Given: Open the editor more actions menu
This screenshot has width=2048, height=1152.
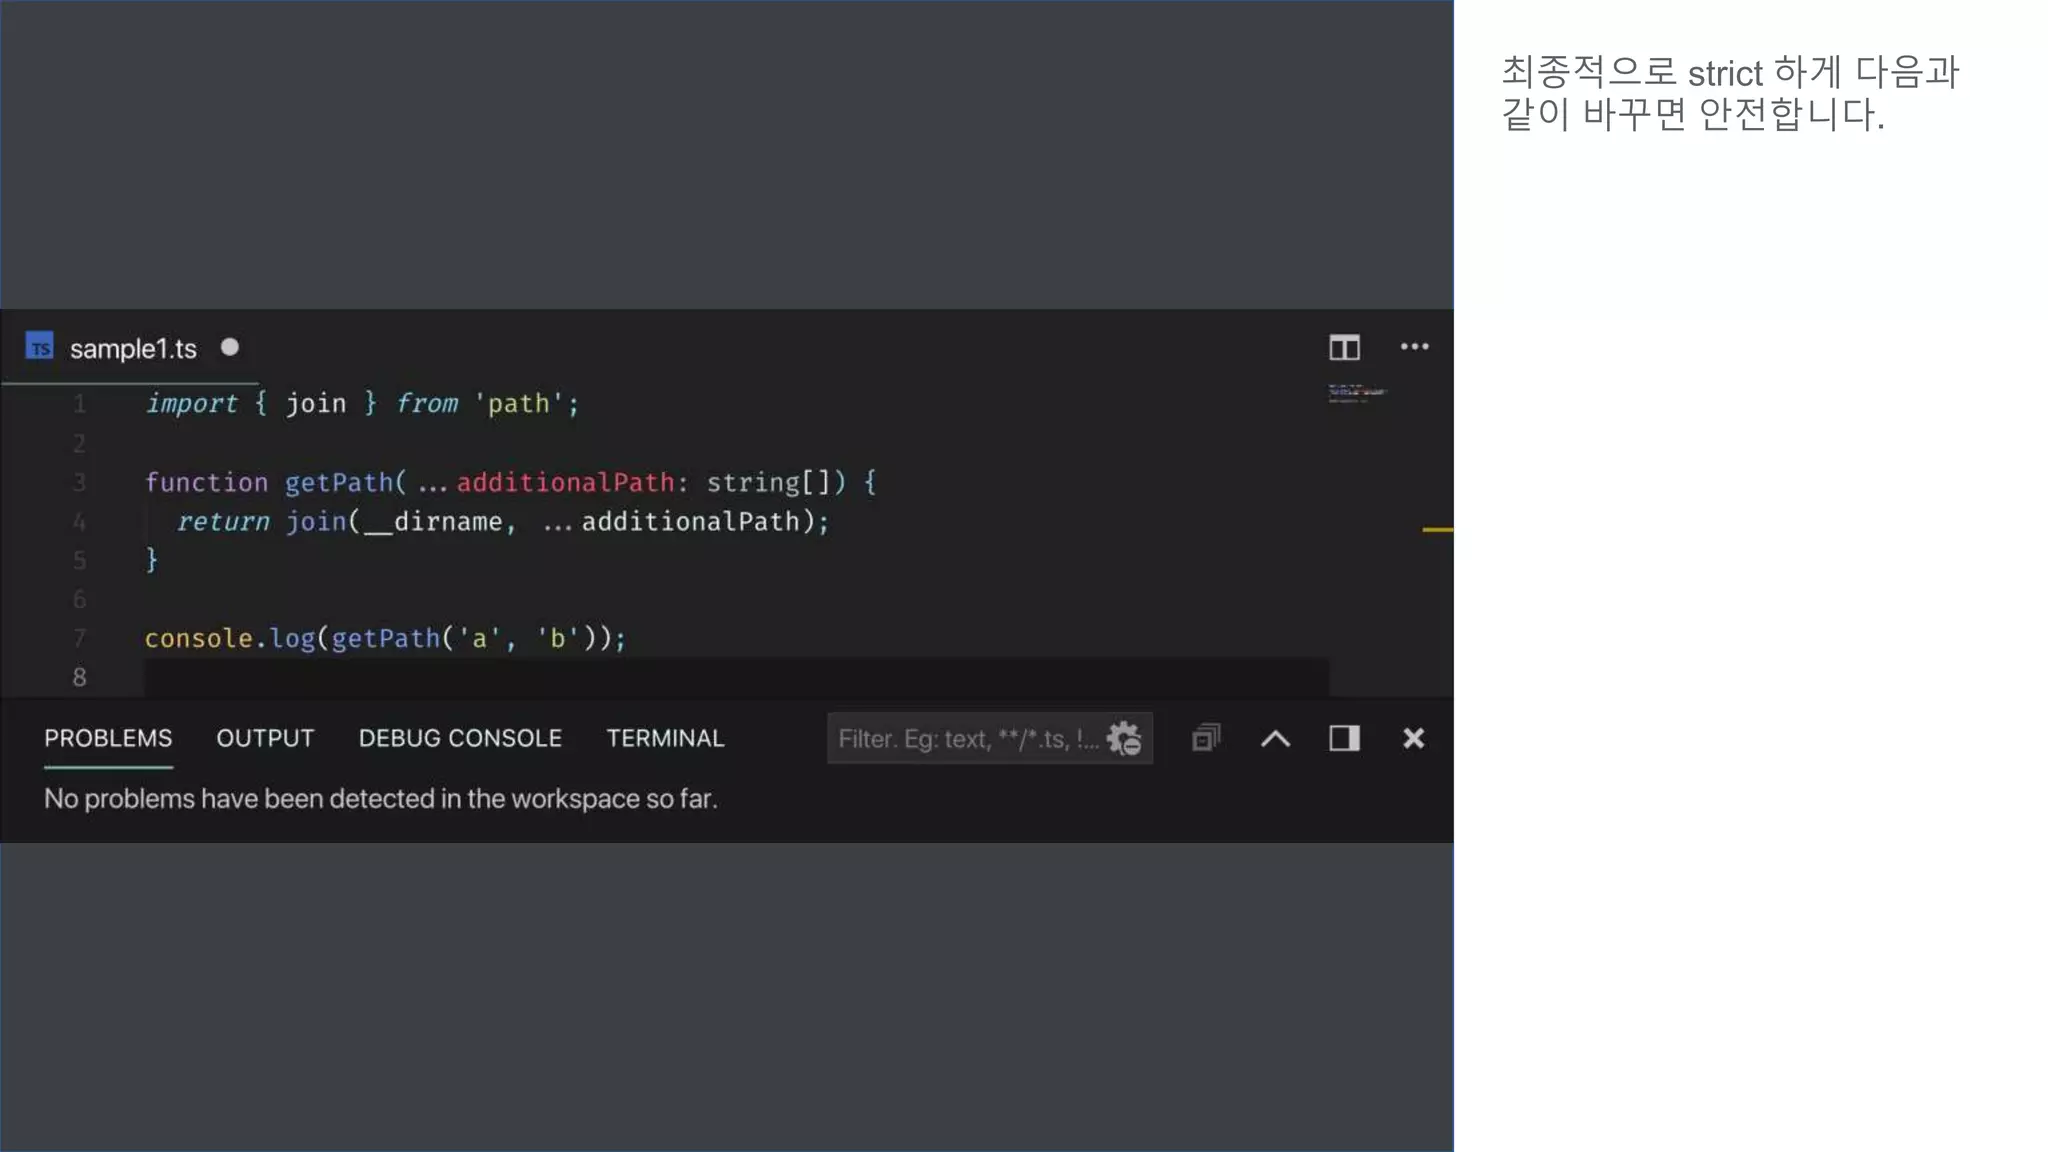Looking at the screenshot, I should coord(1414,347).
